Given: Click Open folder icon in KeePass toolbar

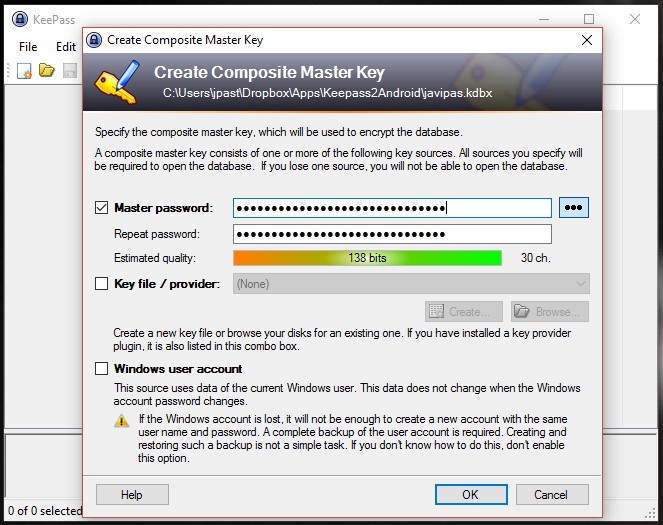Looking at the screenshot, I should point(47,70).
